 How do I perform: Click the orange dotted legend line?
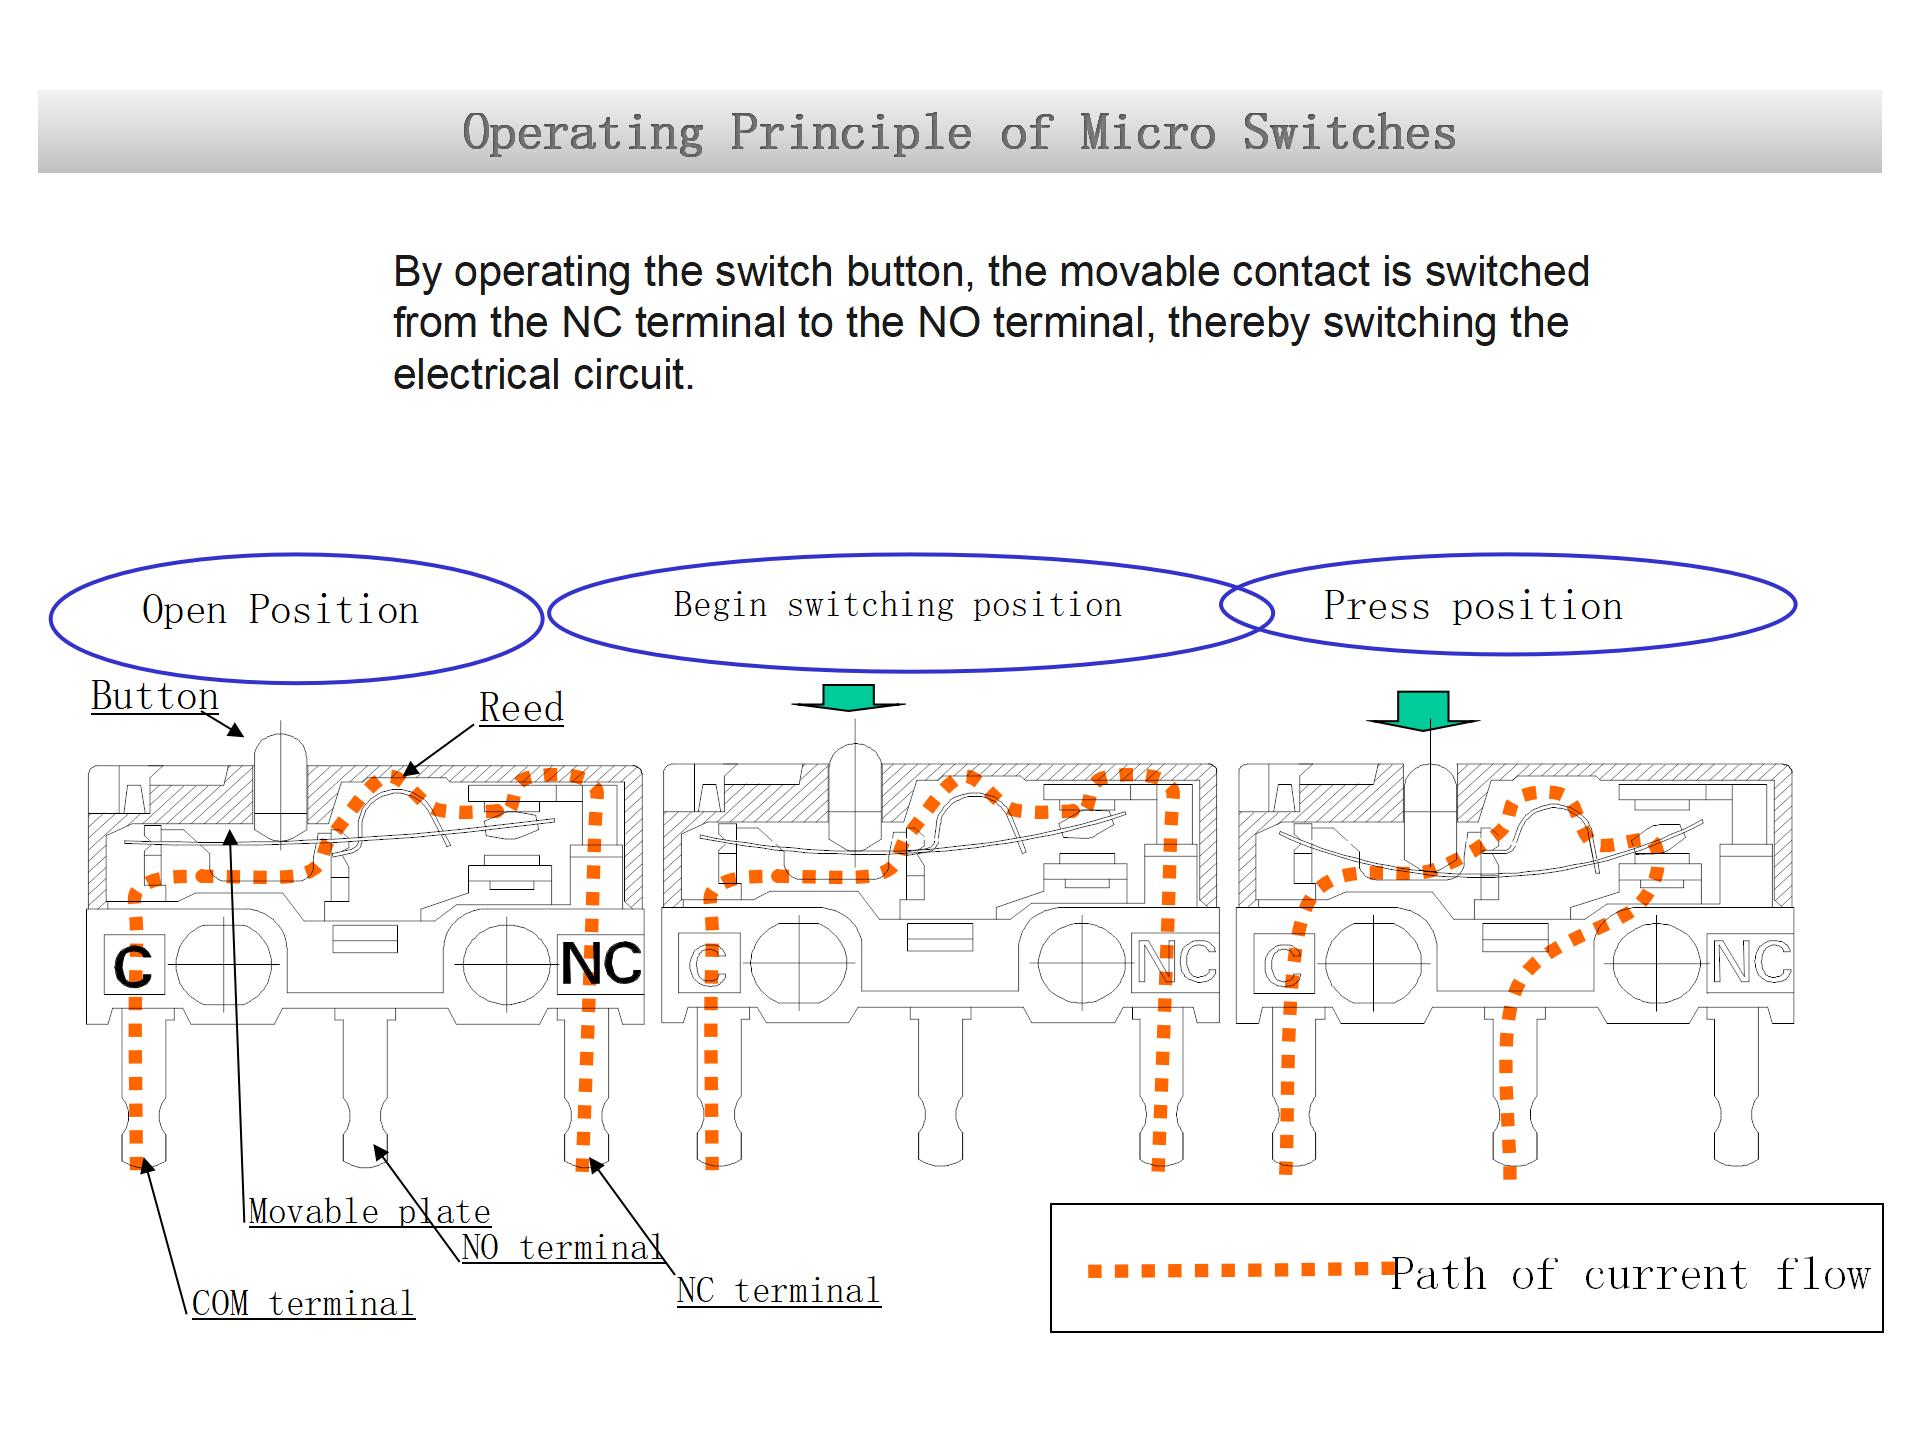1240,1270
